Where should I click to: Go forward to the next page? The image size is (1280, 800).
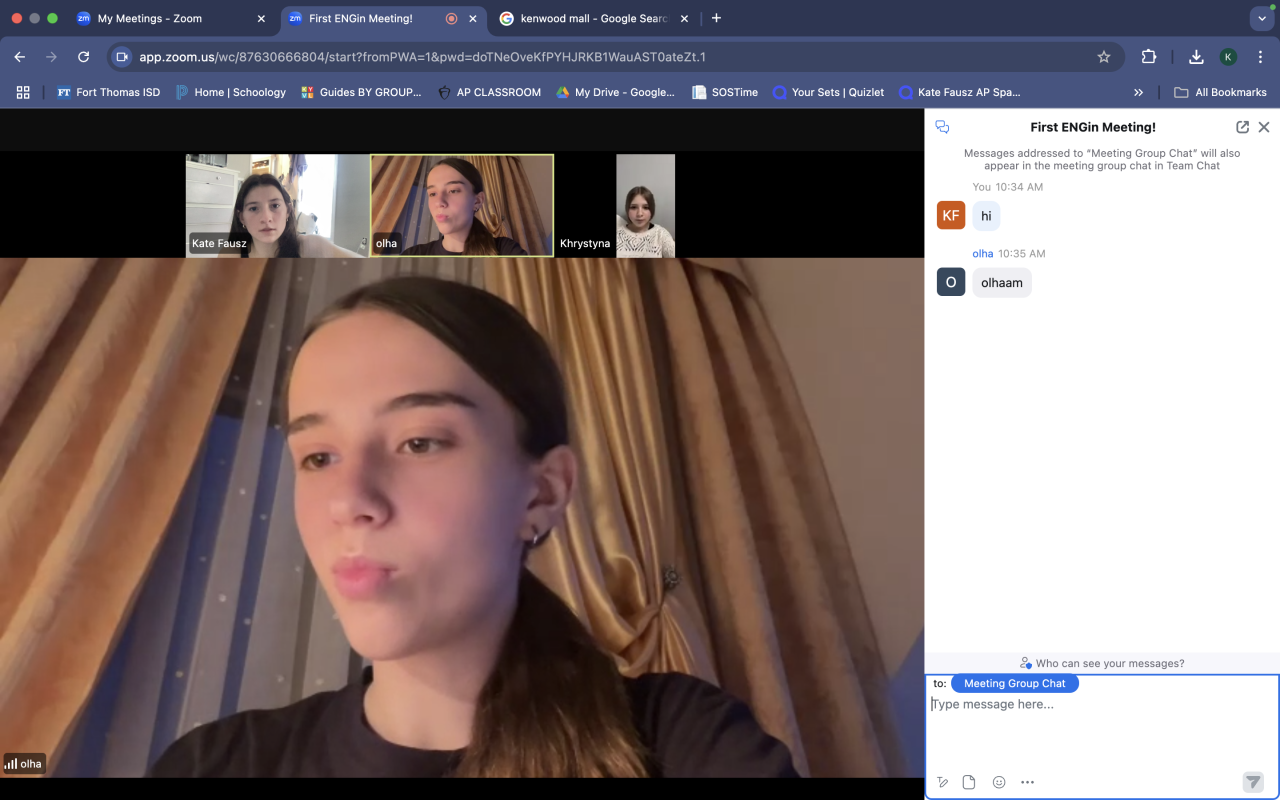[52, 57]
